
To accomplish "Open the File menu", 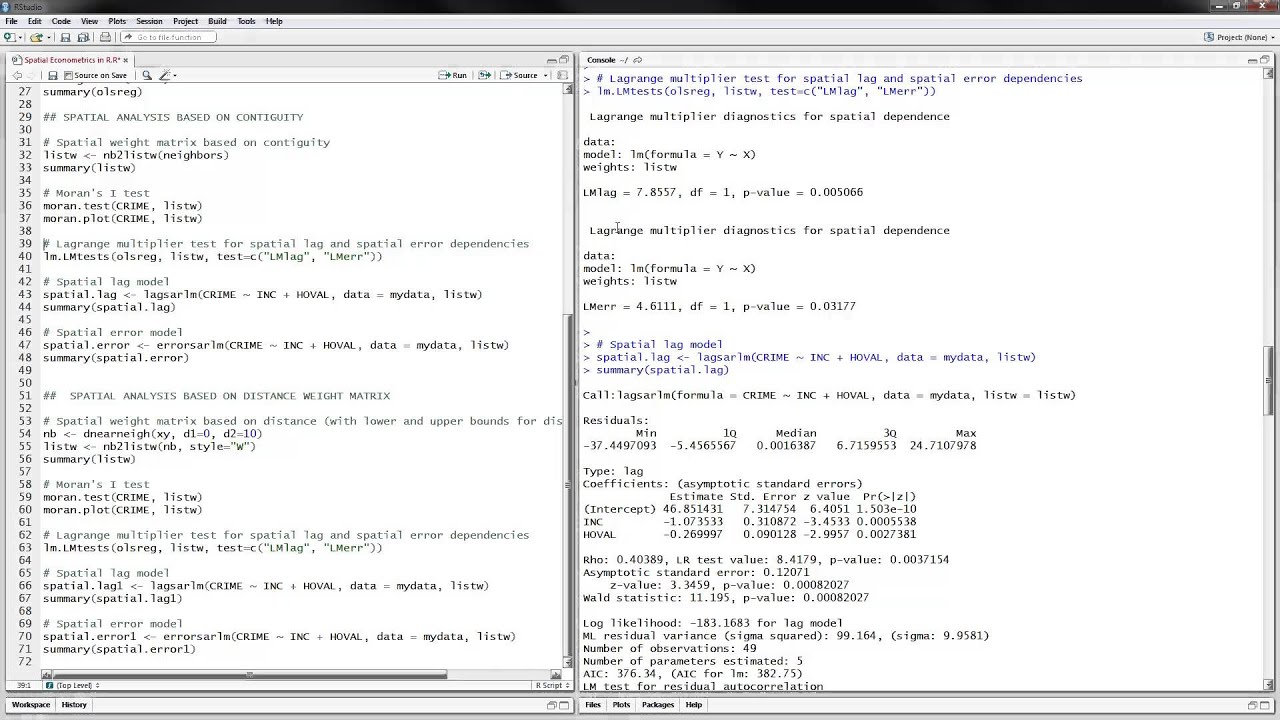I will pos(11,21).
